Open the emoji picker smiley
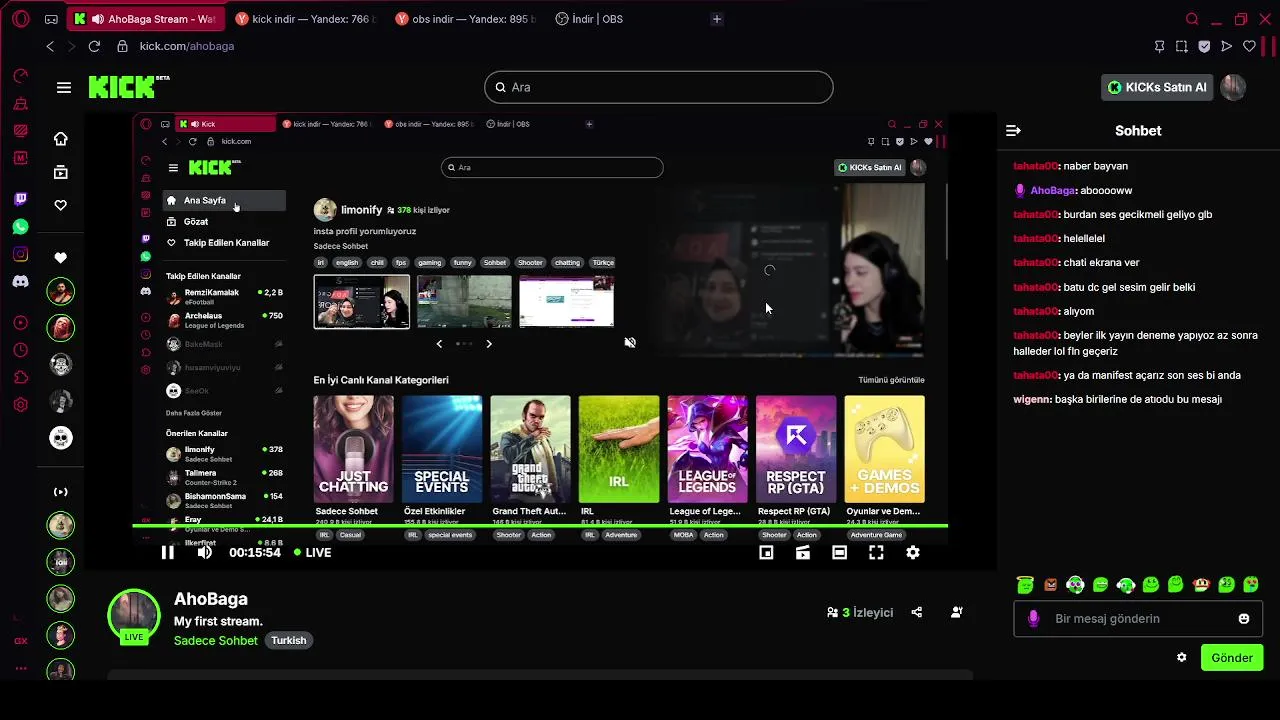The image size is (1280, 720). pos(1244,619)
